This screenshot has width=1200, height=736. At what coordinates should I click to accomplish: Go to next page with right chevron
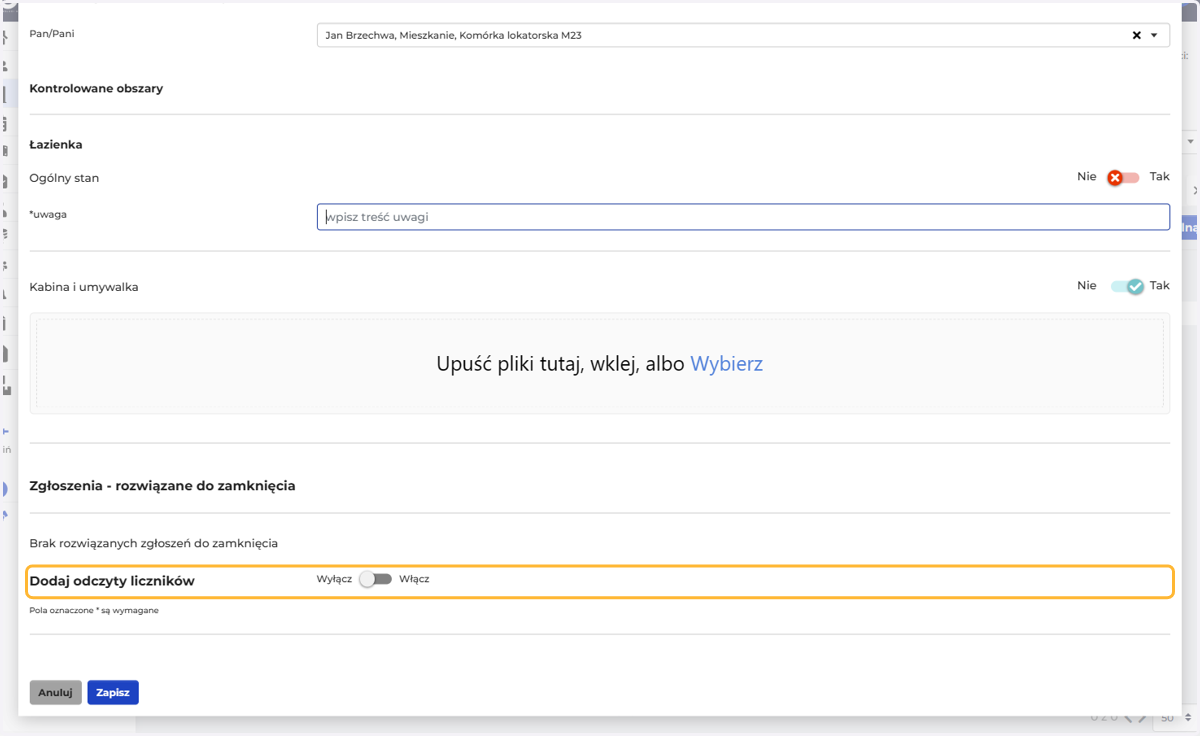coord(1143,717)
